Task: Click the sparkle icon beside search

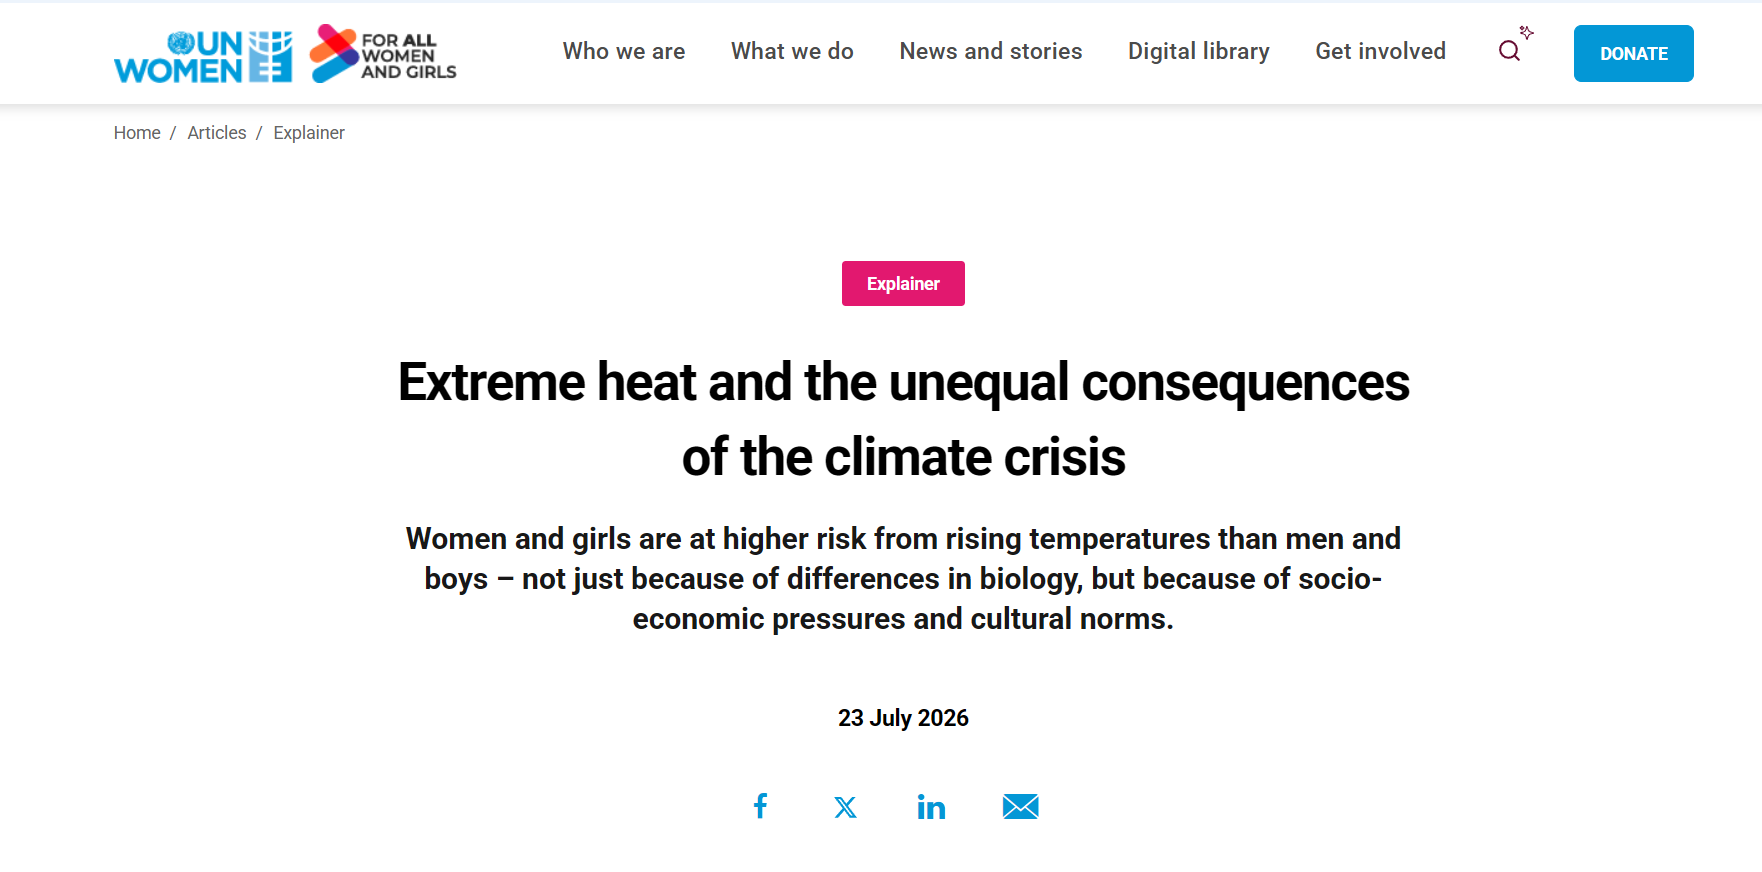Action: (1526, 32)
